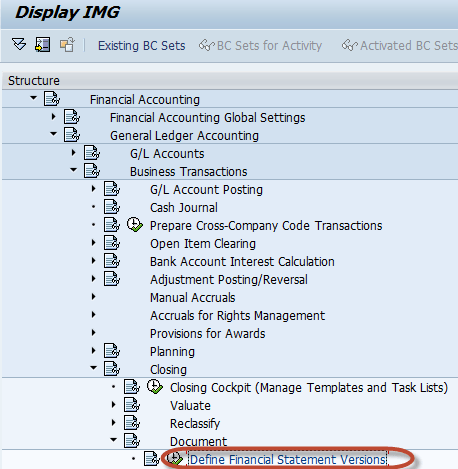
Task: Open documentation icon for Open Item Clearing
Action: (x=112, y=243)
